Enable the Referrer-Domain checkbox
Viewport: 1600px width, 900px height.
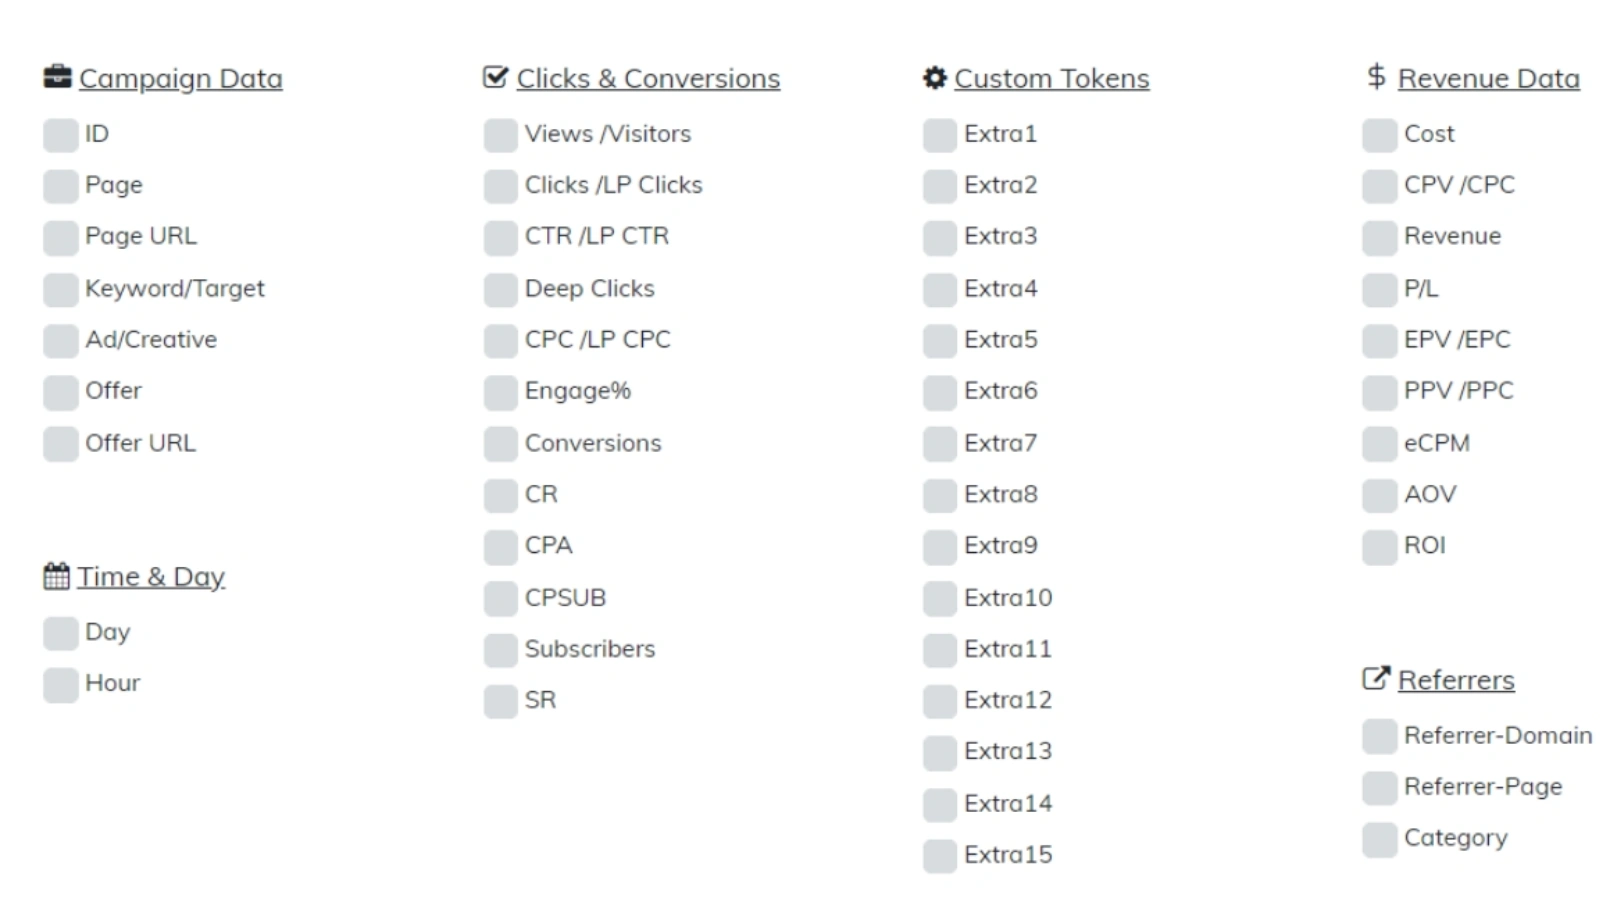[1380, 737]
